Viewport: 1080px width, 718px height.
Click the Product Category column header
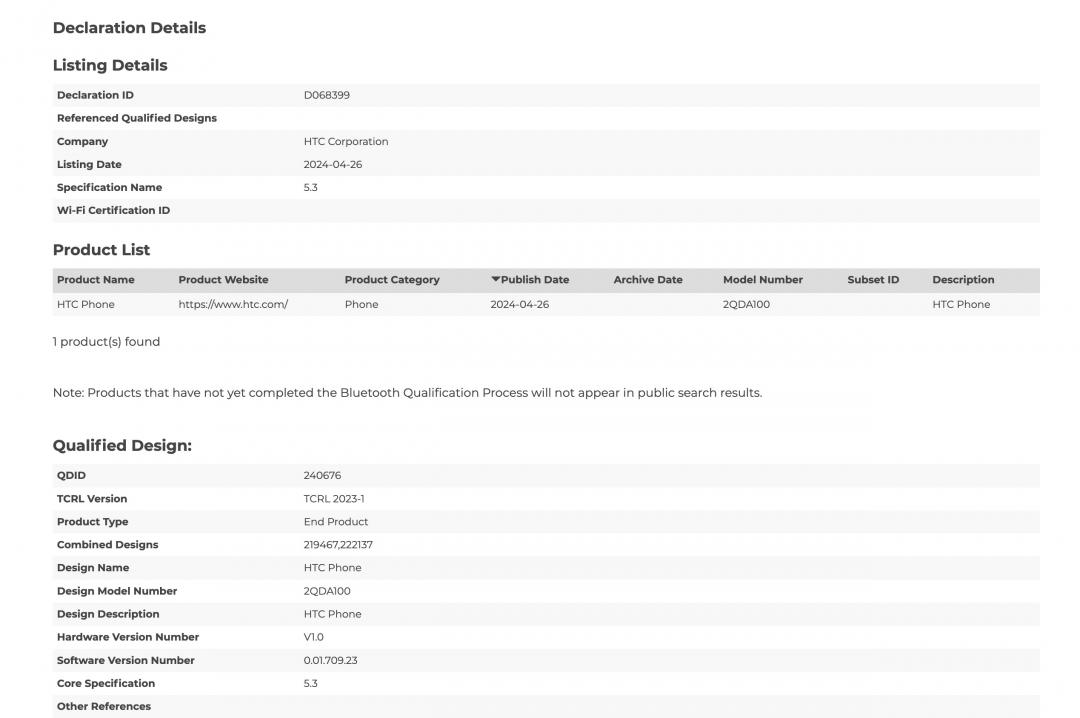[391, 280]
